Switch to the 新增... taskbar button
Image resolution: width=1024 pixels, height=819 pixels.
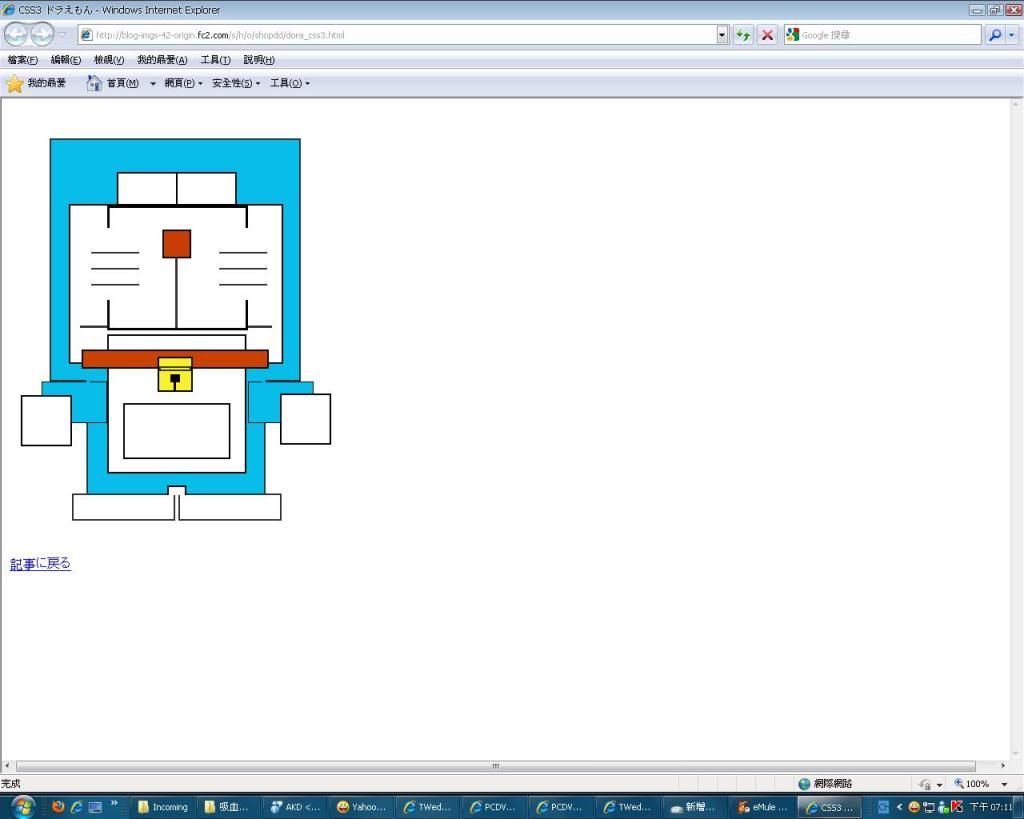696,807
